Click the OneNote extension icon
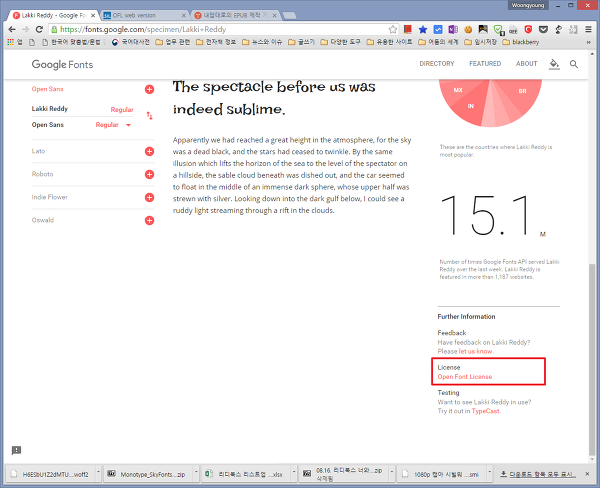This screenshot has width=600, height=488. [453, 29]
